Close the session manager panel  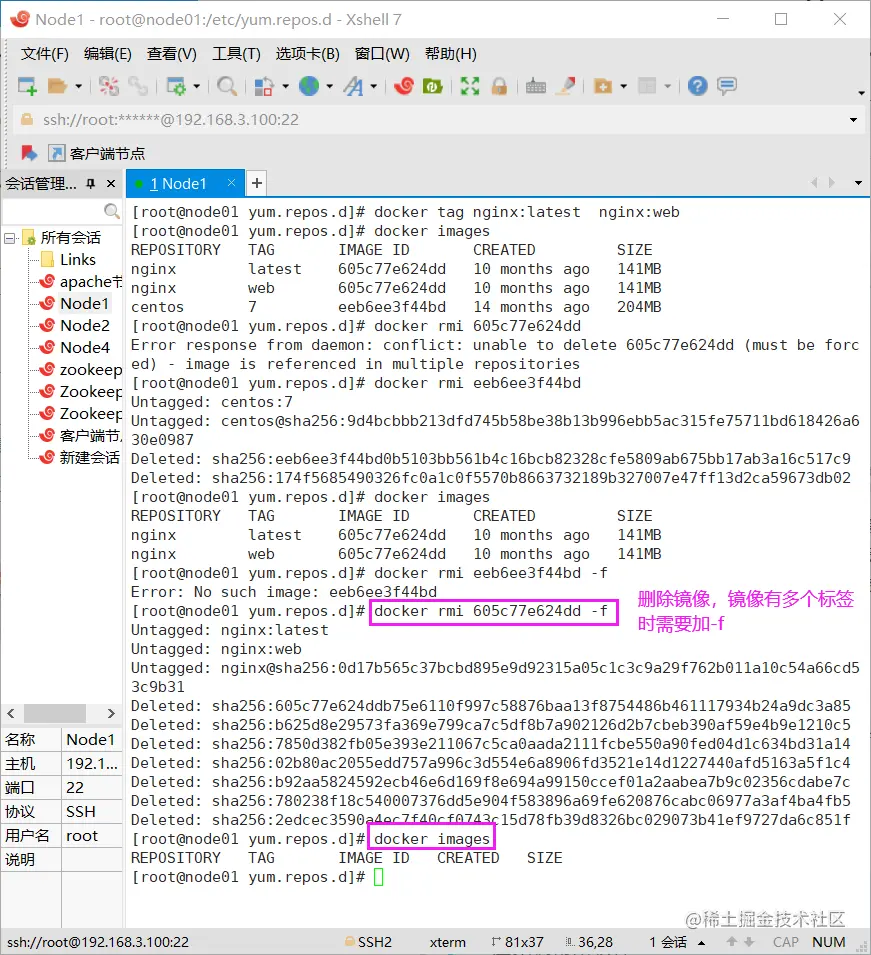click(111, 183)
